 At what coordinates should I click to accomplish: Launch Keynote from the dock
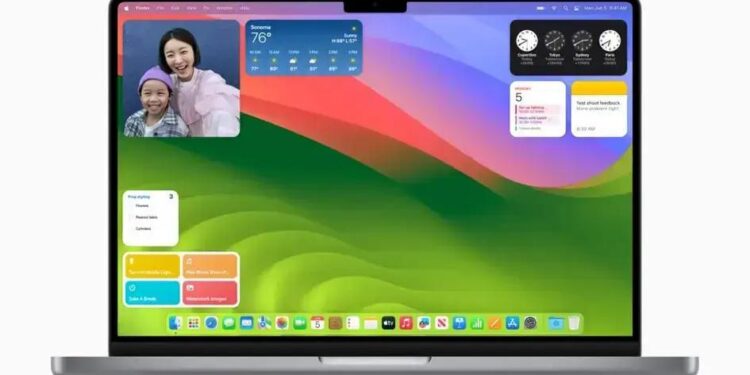[459, 323]
